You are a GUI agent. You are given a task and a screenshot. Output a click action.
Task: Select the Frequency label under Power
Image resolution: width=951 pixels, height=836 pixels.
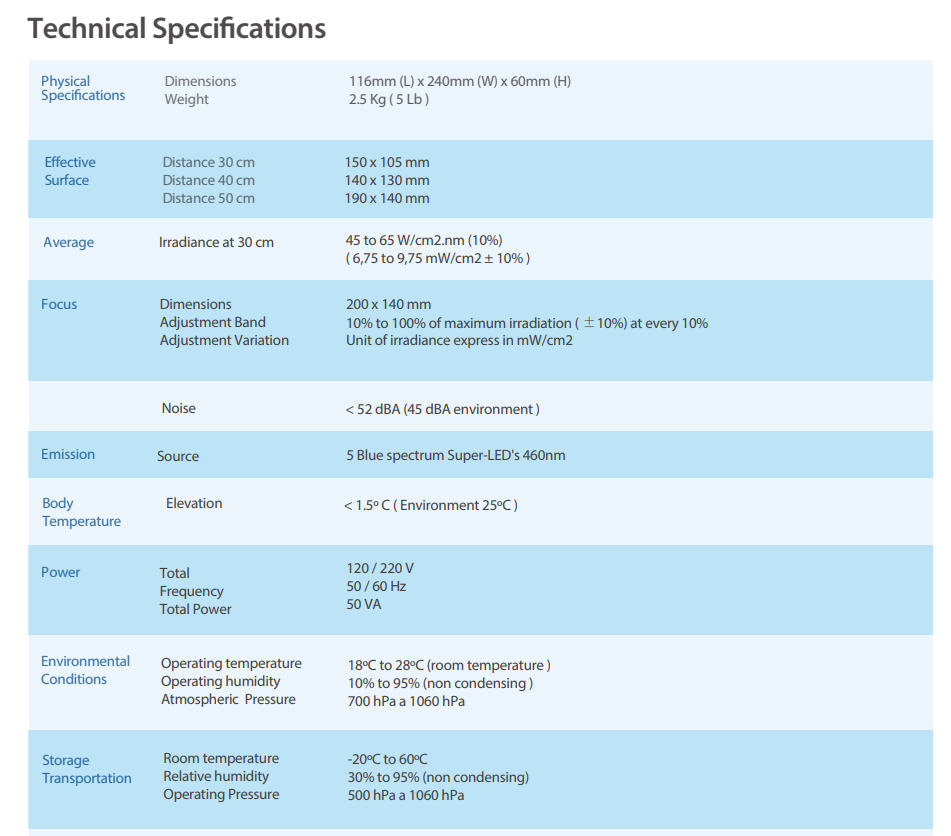[x=191, y=591]
